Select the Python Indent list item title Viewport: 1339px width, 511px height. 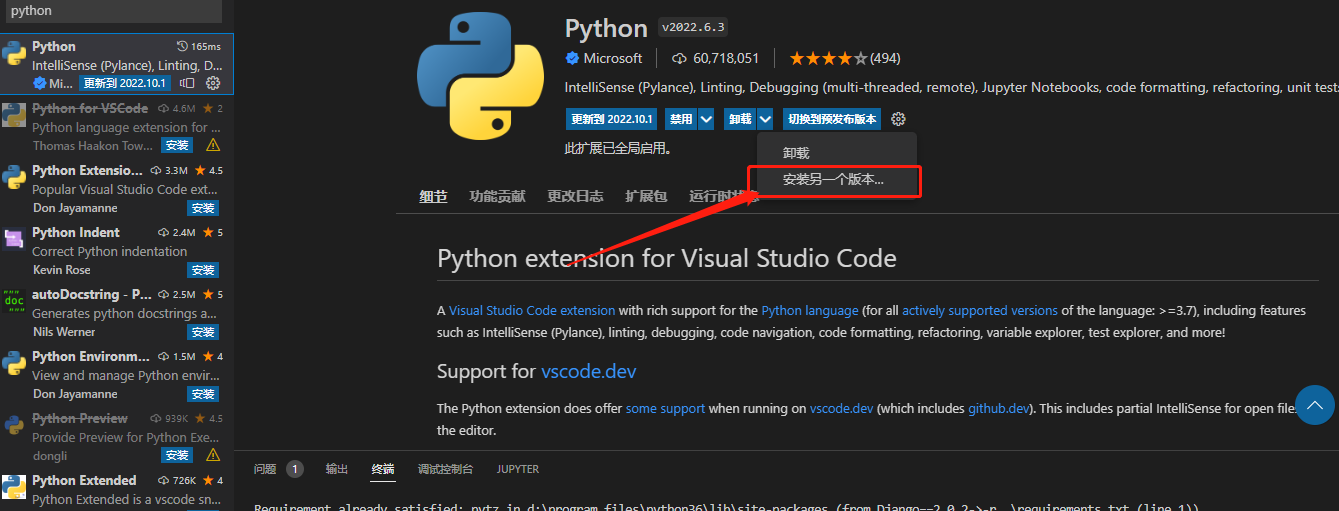tap(76, 232)
